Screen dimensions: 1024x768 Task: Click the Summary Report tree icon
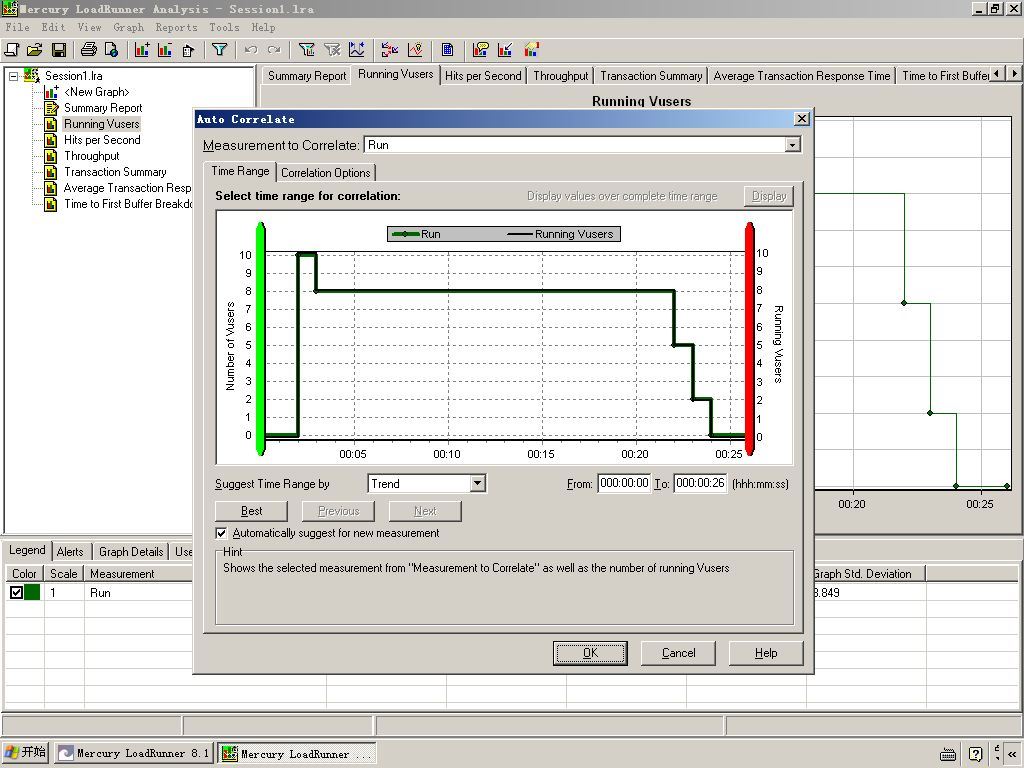pos(51,108)
